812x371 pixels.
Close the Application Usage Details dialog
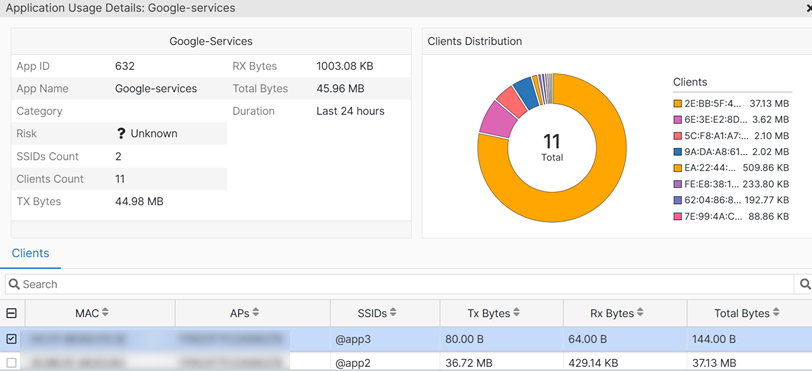(x=809, y=8)
